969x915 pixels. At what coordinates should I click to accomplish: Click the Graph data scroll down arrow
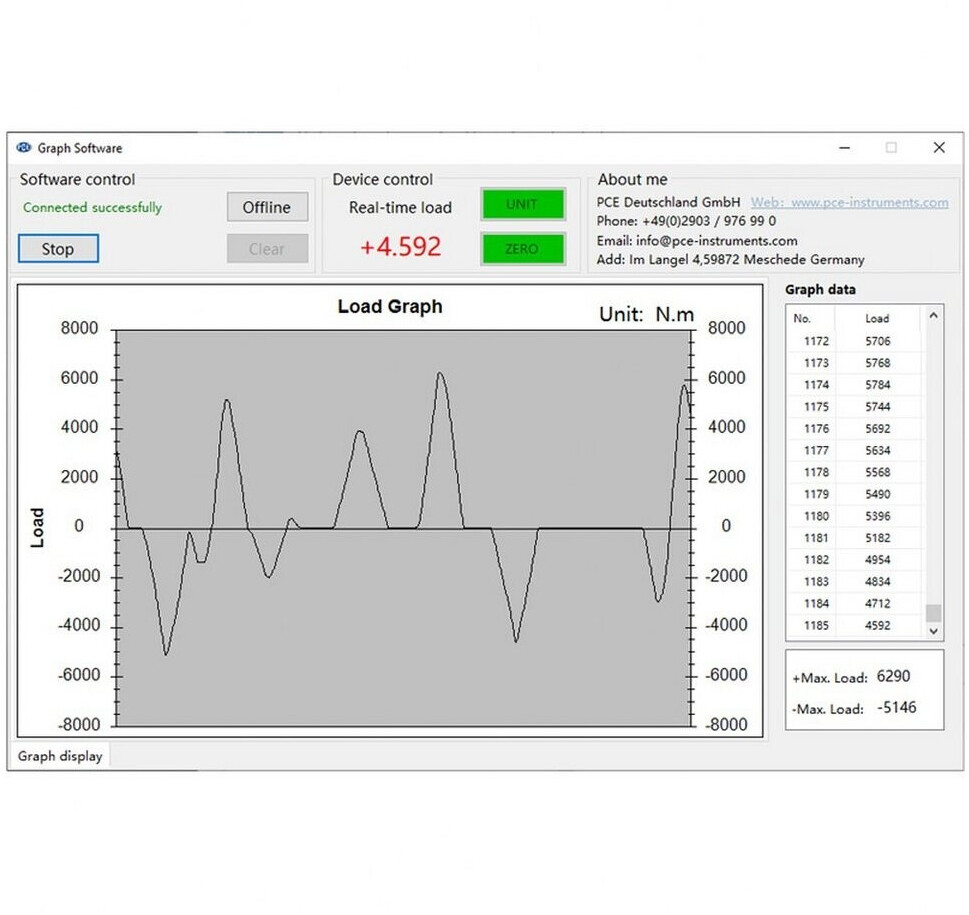click(933, 631)
